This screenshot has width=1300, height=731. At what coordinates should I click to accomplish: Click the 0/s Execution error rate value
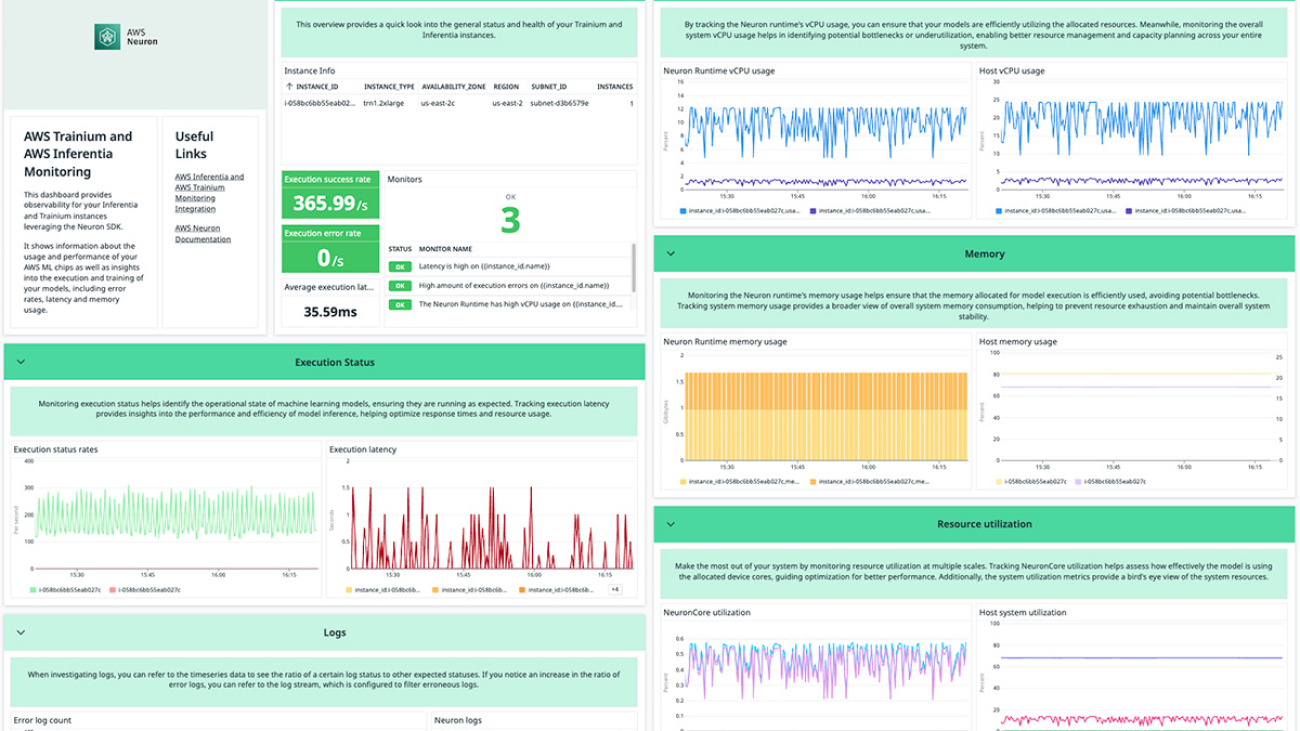tap(331, 258)
